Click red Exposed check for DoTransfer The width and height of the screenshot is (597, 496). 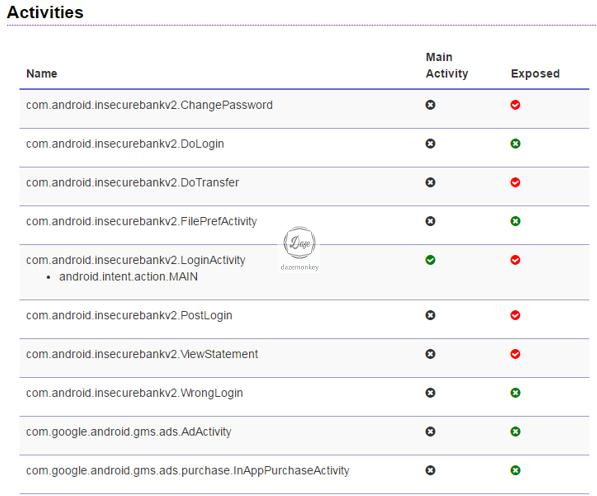click(x=515, y=182)
